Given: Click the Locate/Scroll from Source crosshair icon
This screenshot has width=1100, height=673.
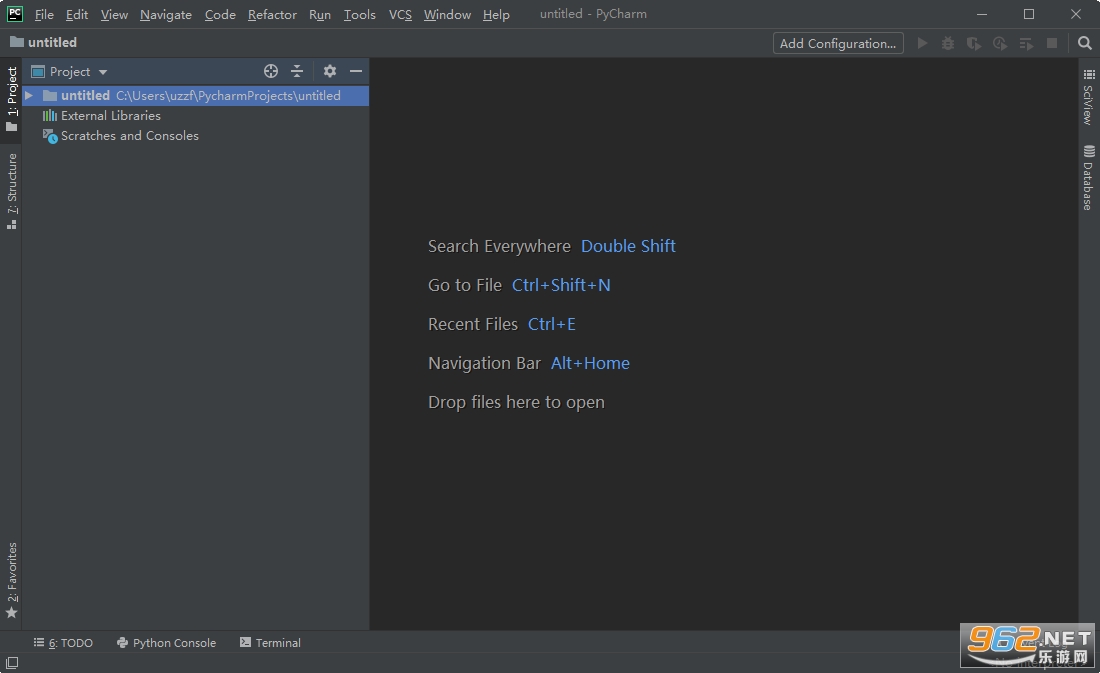Looking at the screenshot, I should 271,71.
